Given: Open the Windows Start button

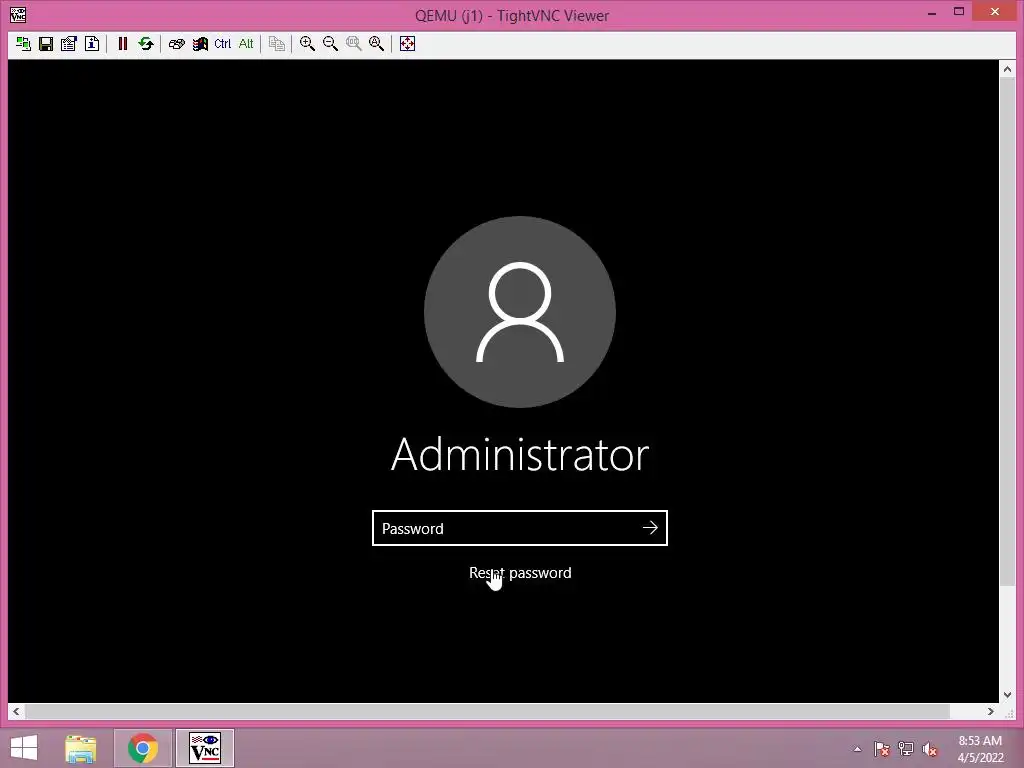Looking at the screenshot, I should (x=24, y=748).
